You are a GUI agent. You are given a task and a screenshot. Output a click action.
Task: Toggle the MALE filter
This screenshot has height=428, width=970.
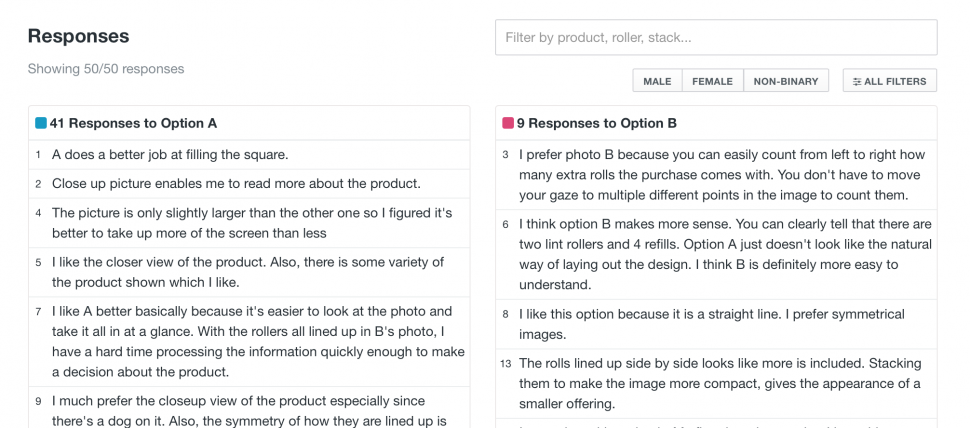(x=657, y=81)
